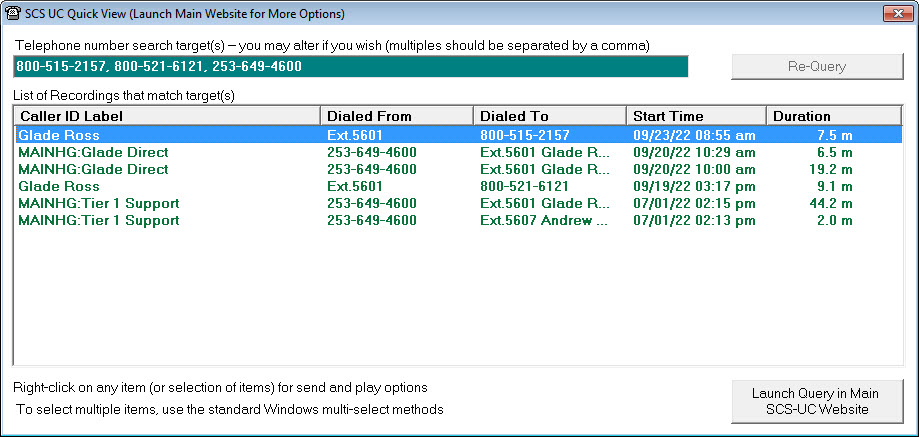Sort by Dialed From column header
This screenshot has height=437, width=919.
click(x=397, y=116)
